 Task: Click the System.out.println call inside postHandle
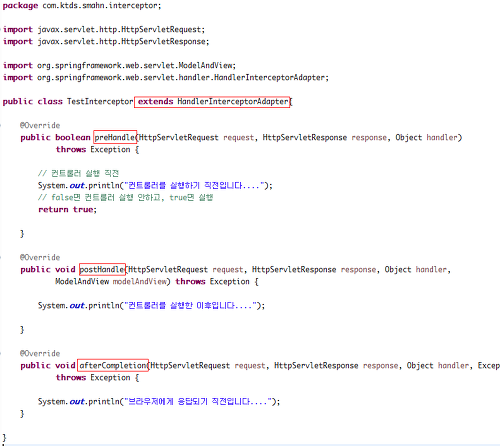[x=151, y=305]
